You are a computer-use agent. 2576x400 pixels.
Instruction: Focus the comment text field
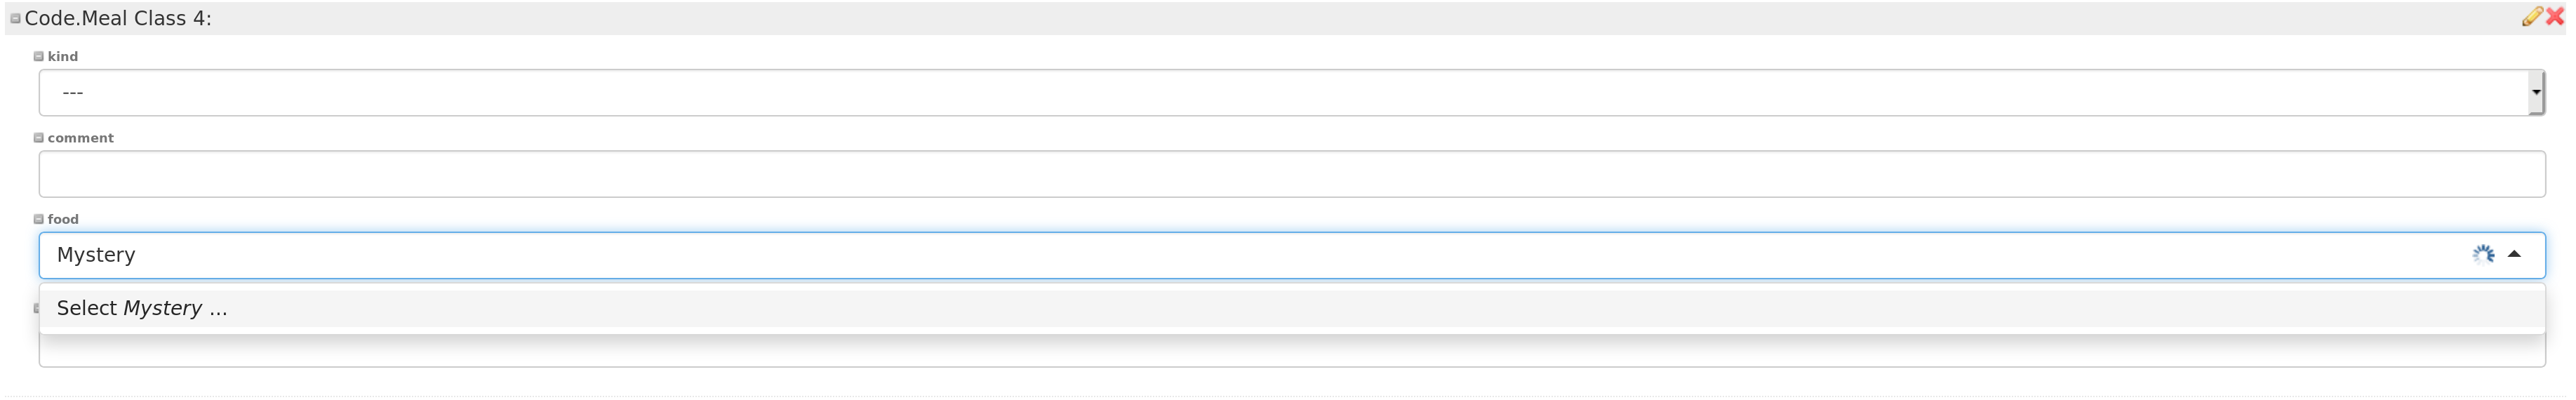point(1292,174)
